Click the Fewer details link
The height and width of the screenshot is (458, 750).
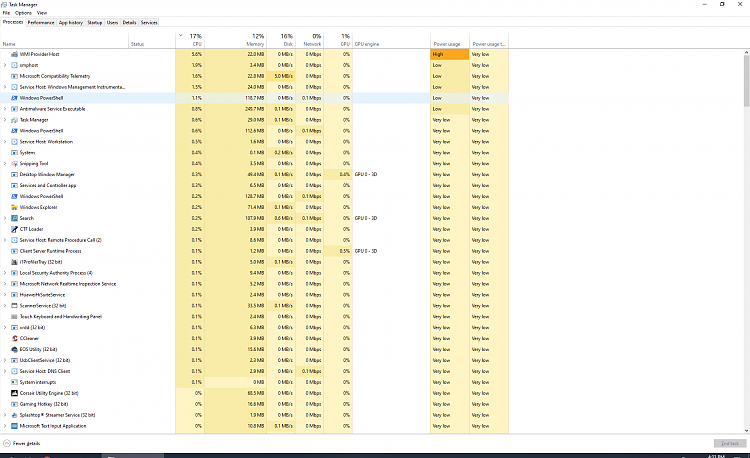click(26, 444)
